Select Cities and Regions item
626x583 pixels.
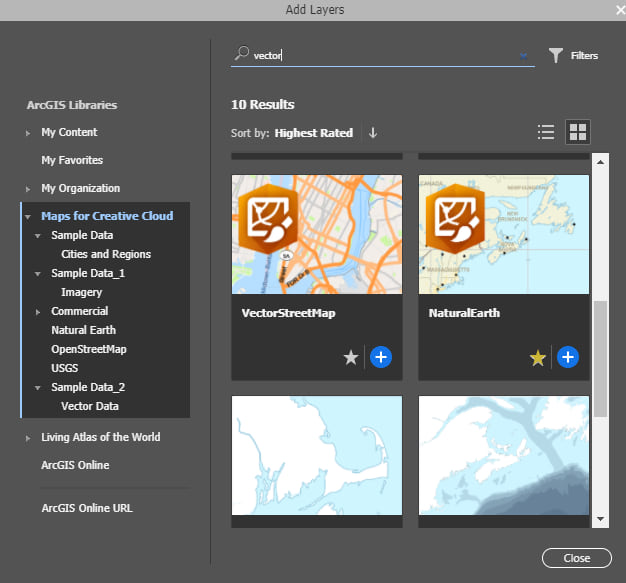(106, 254)
